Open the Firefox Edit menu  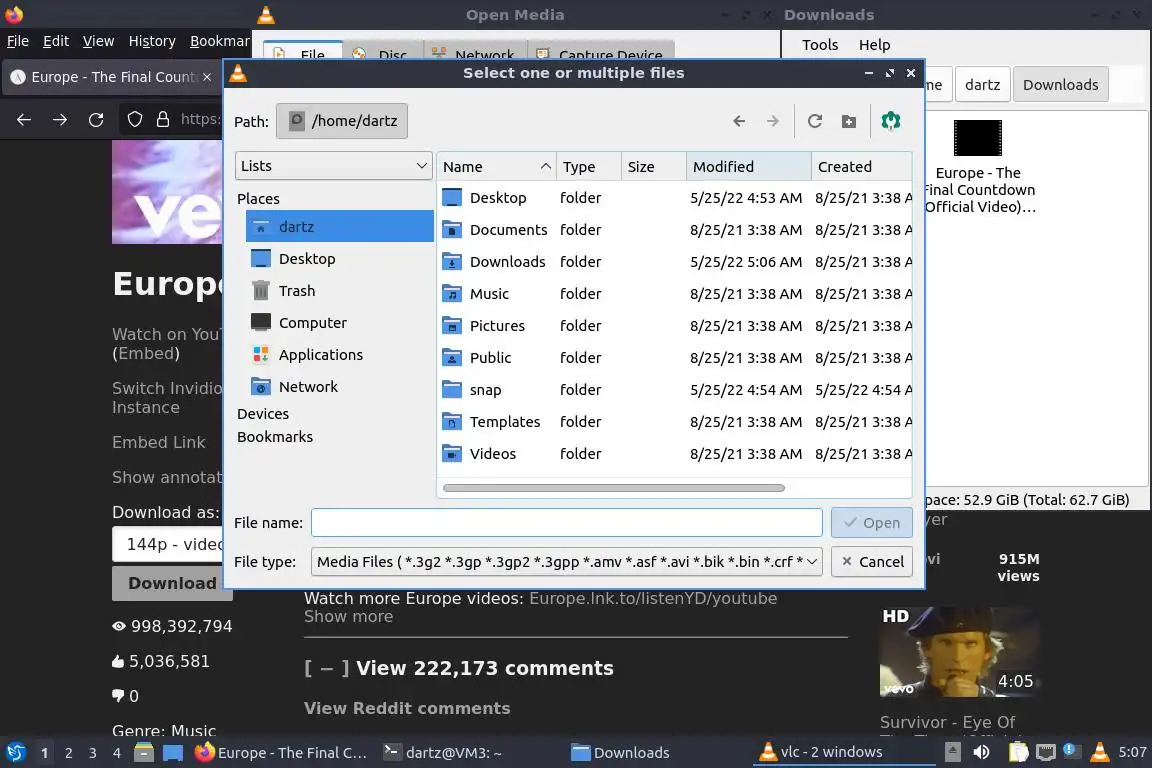point(56,41)
